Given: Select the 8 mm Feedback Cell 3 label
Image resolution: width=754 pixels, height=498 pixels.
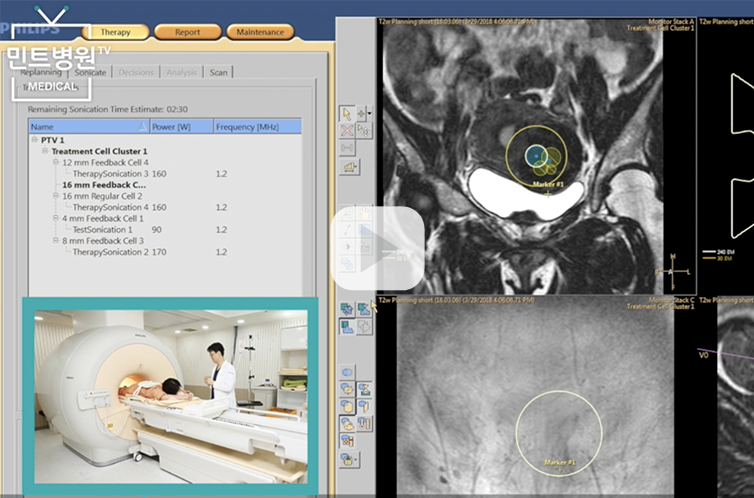Looking at the screenshot, I should (103, 240).
